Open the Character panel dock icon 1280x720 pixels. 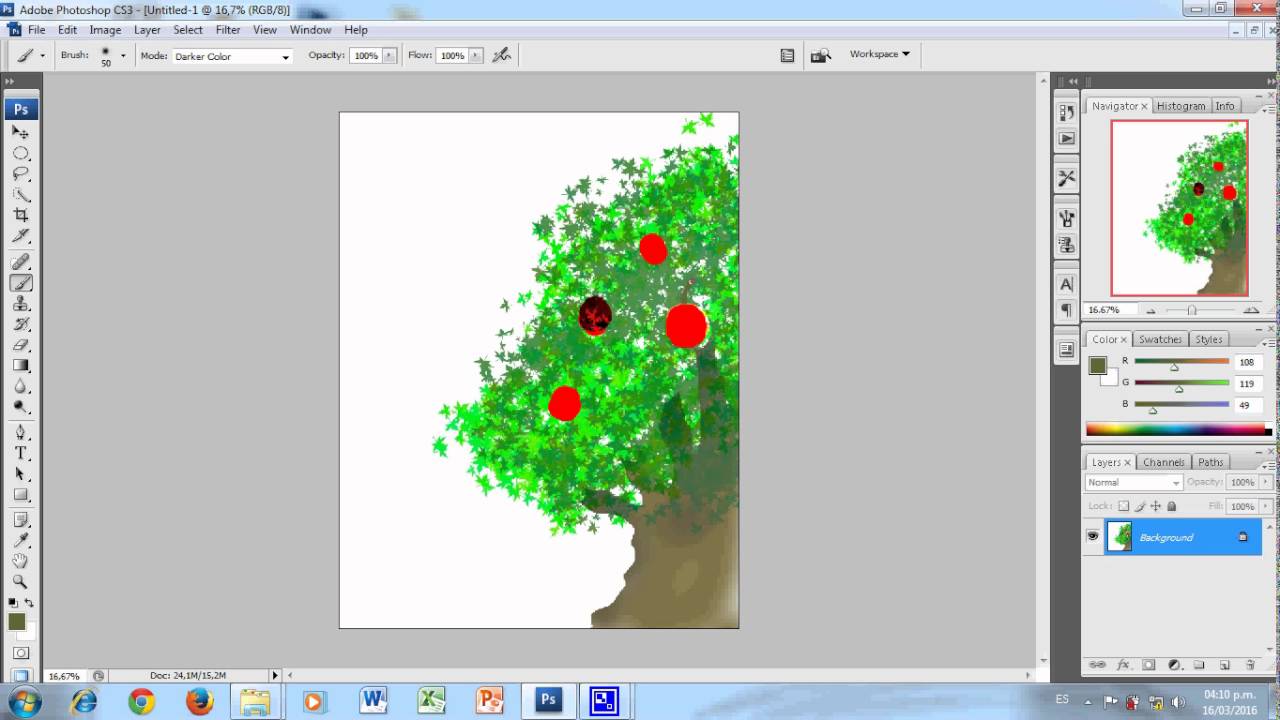[x=1067, y=285]
